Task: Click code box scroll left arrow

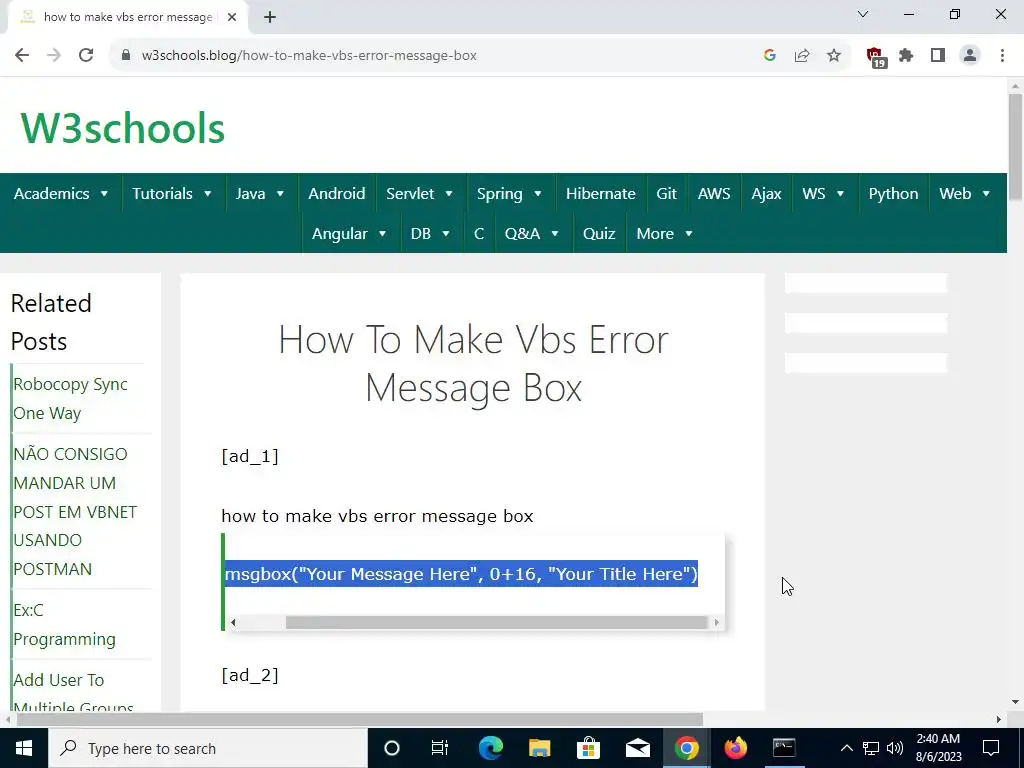Action: click(x=233, y=622)
